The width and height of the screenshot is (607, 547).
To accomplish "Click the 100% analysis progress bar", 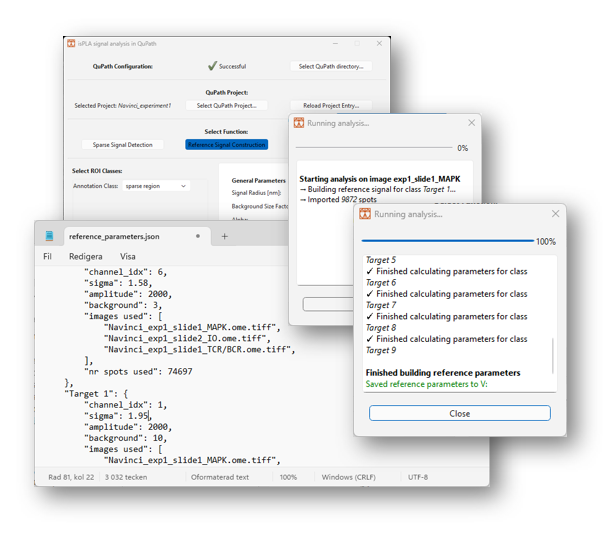I will click(448, 241).
